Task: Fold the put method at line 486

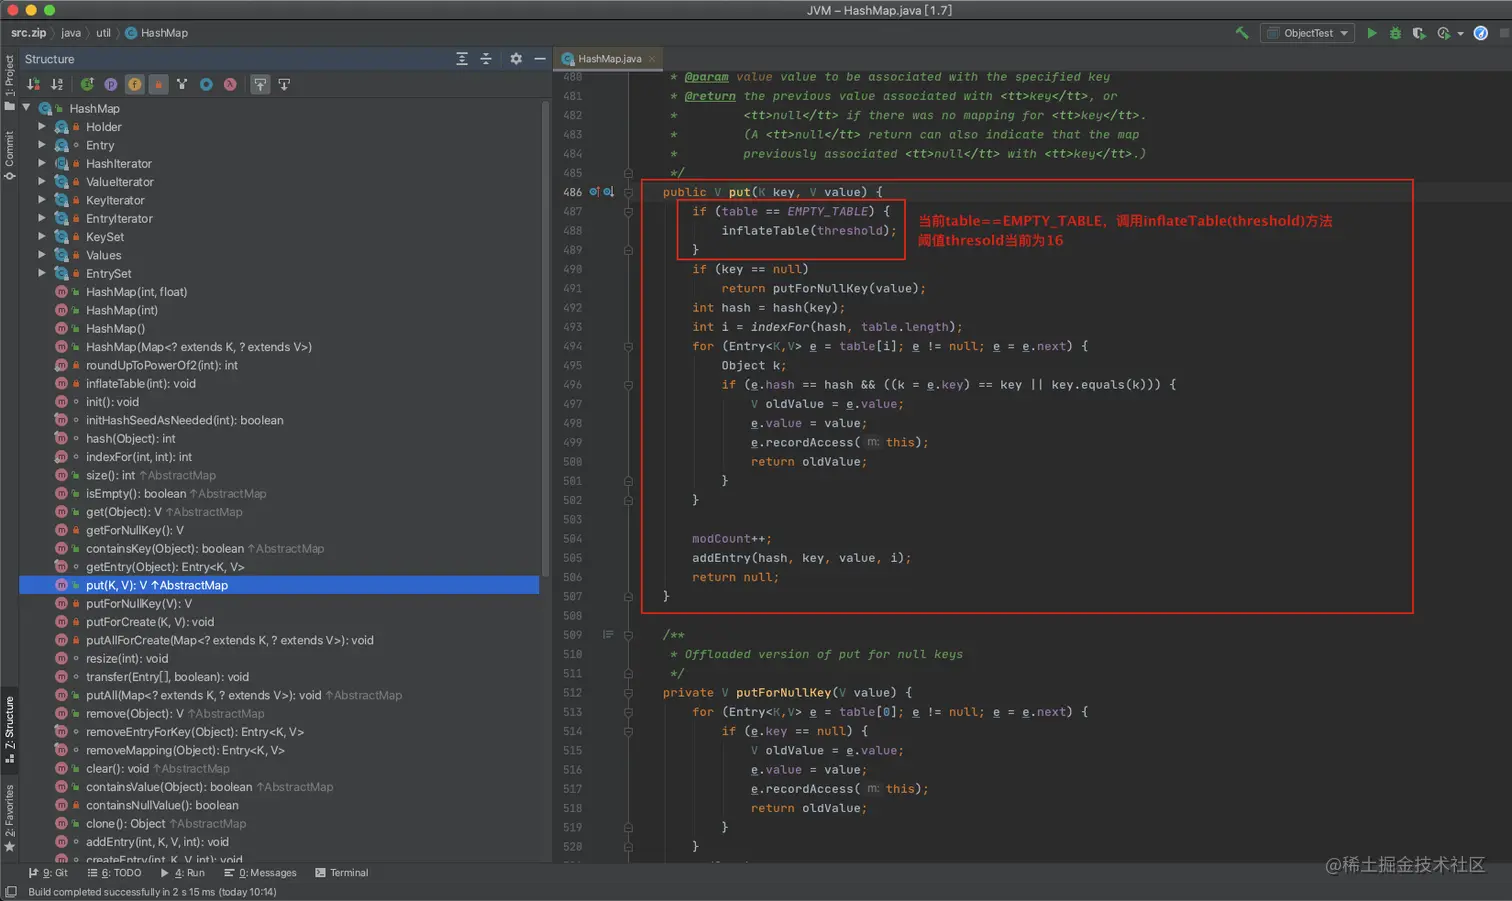Action: tap(629, 192)
